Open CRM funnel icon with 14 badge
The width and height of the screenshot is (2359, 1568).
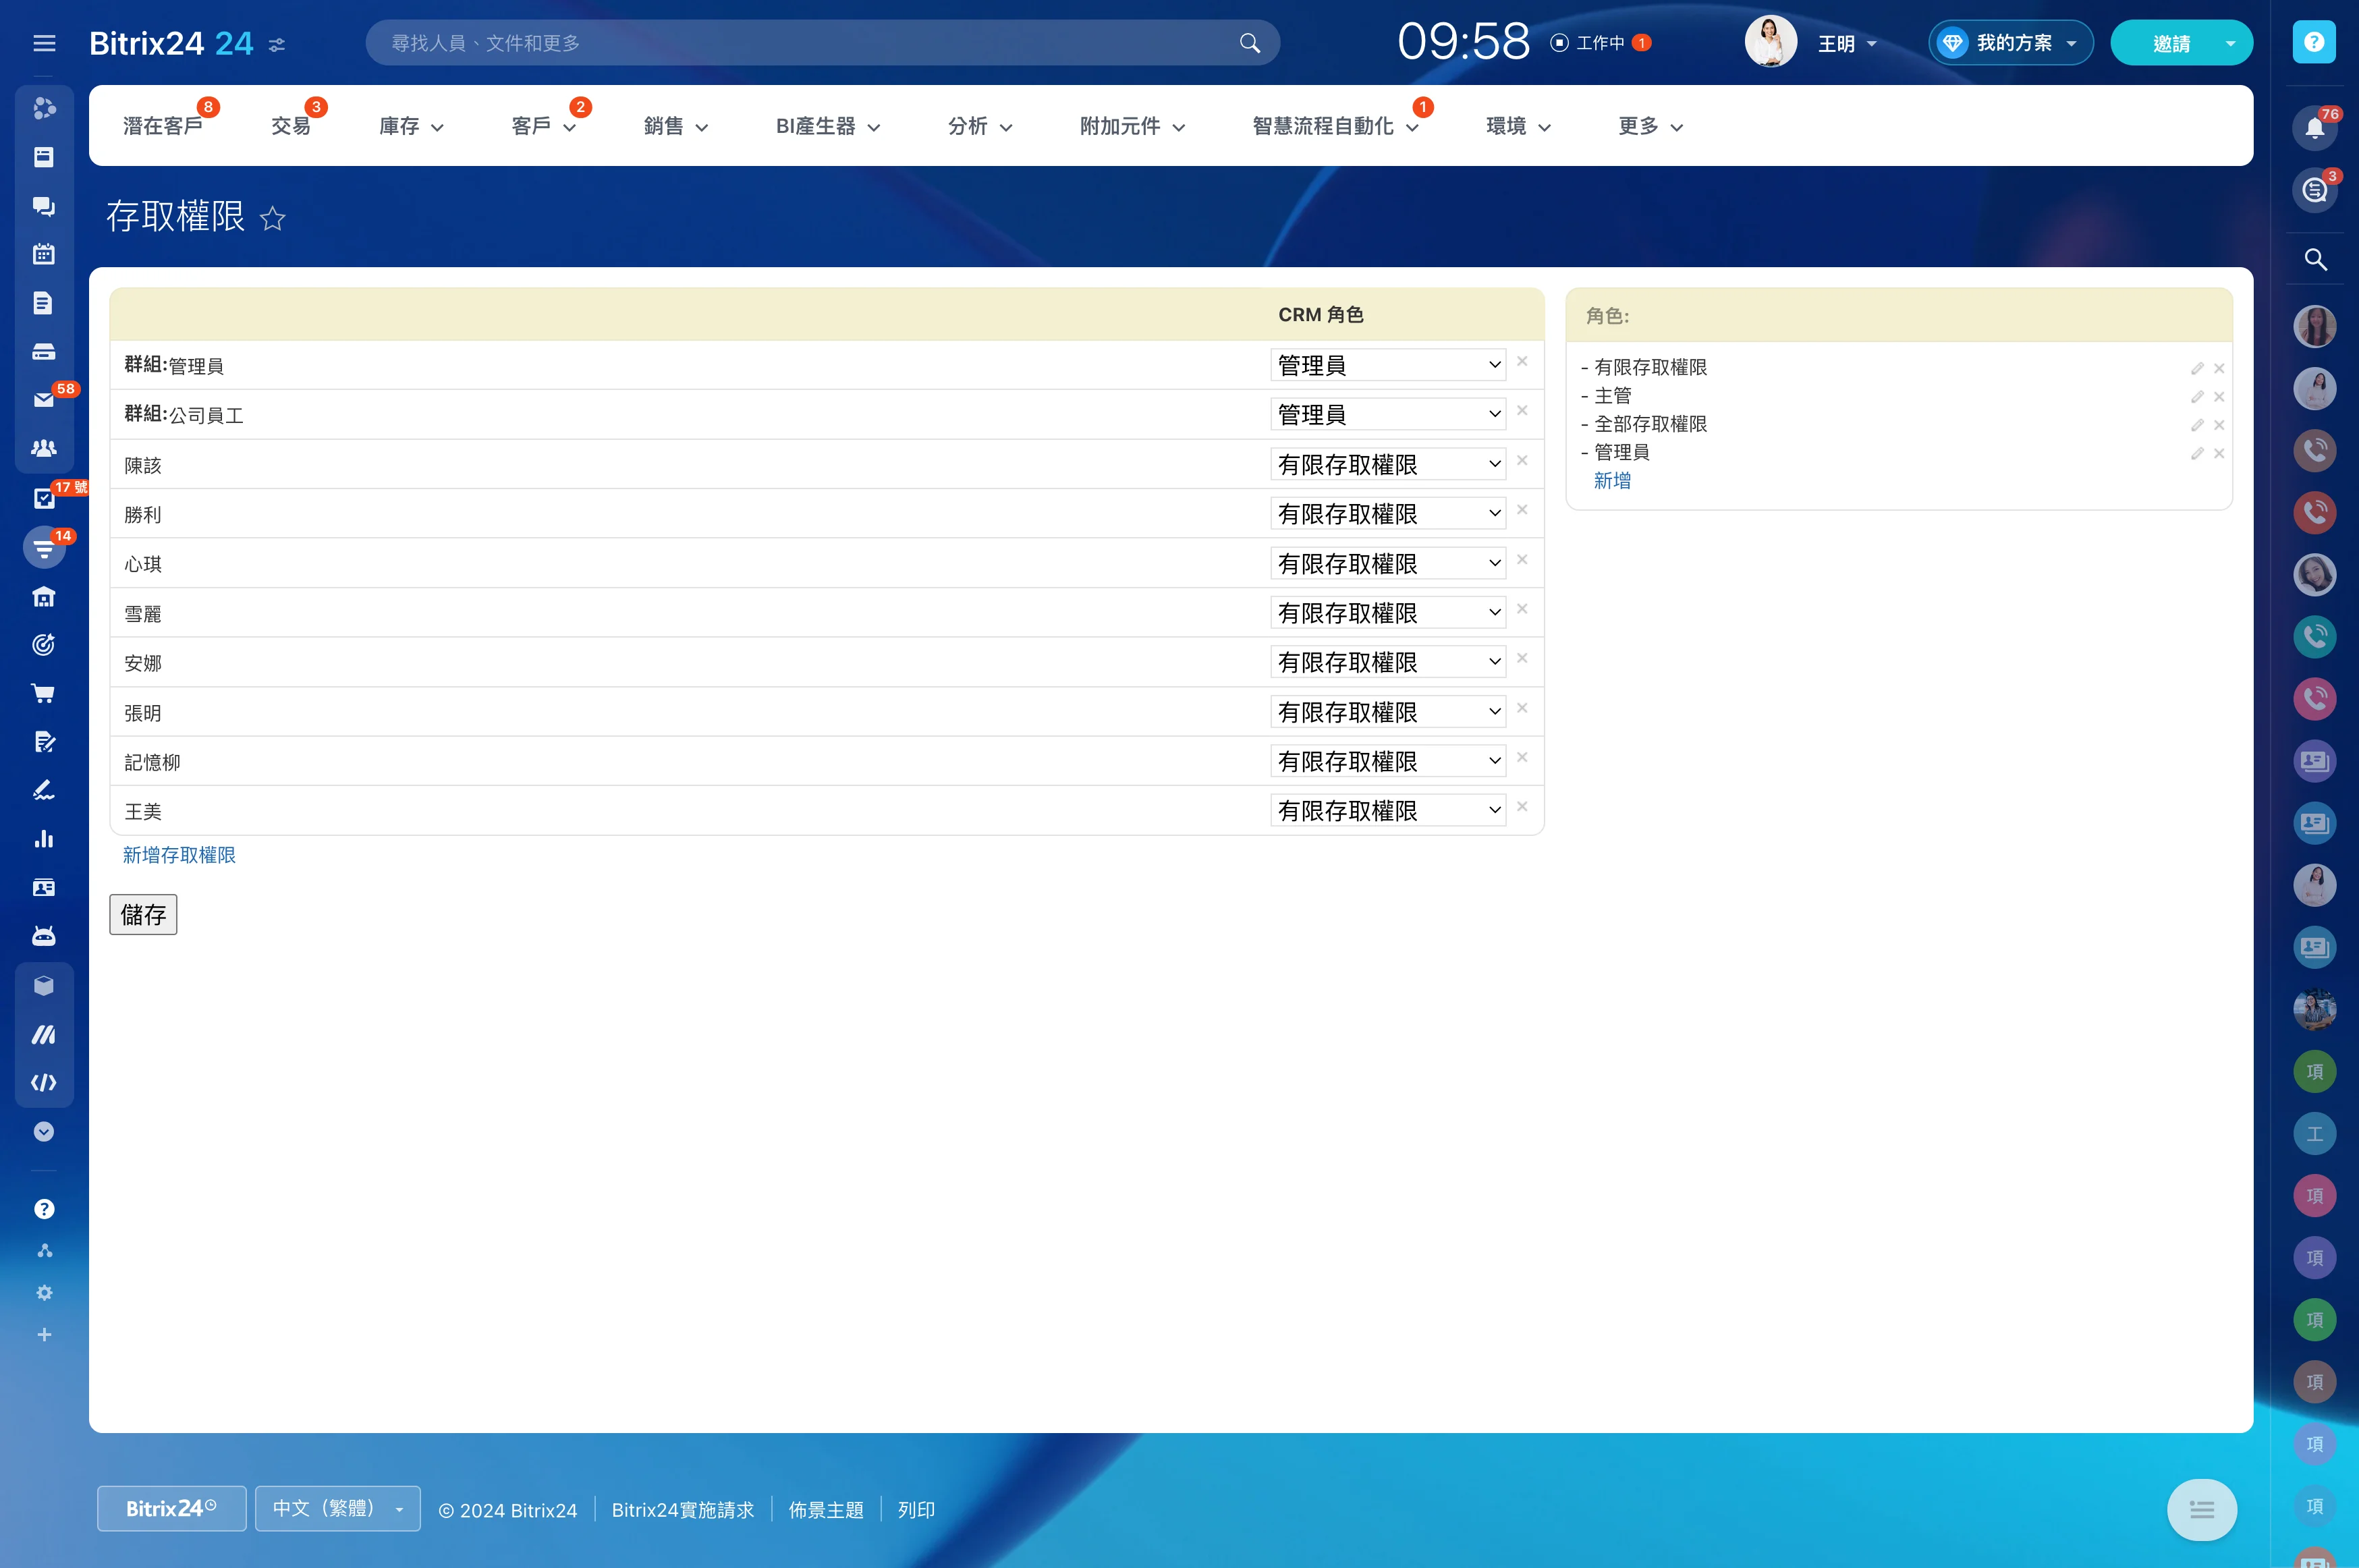tap(44, 548)
